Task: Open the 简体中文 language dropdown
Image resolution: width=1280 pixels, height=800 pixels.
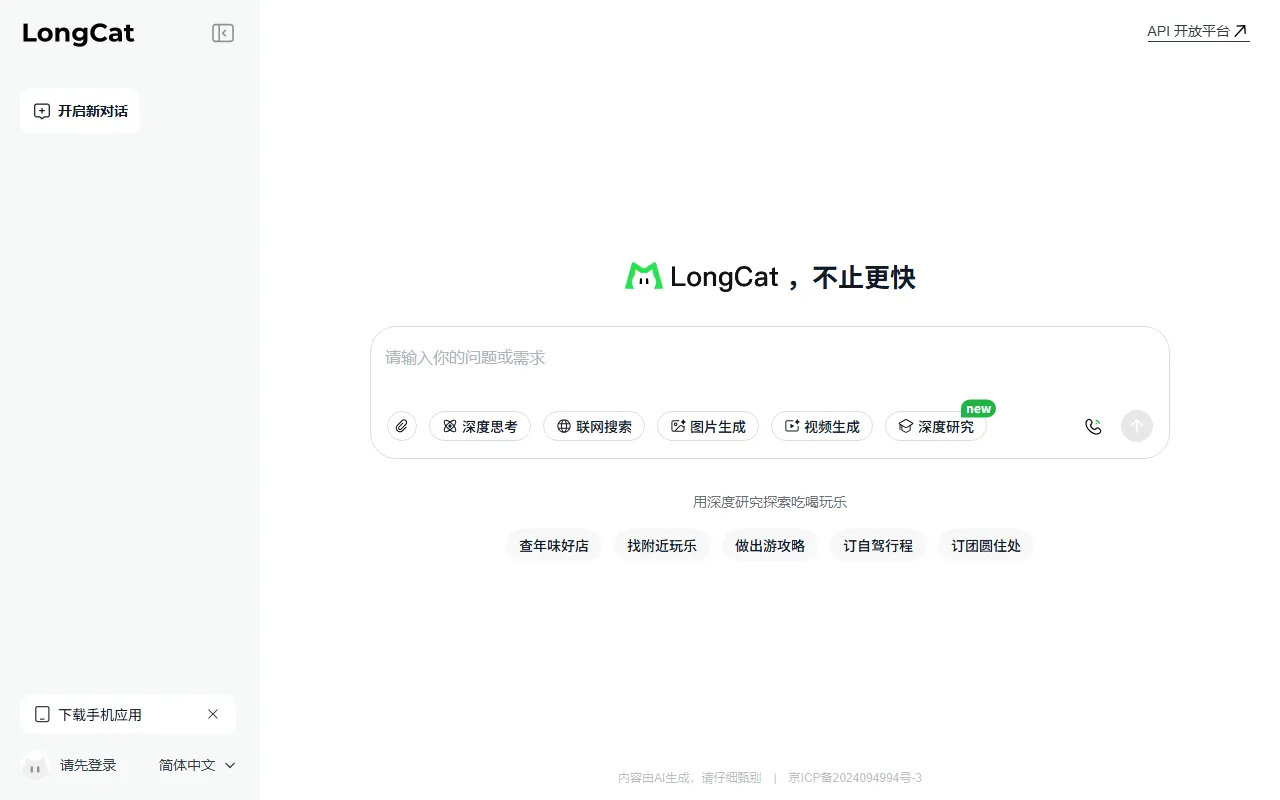Action: tap(197, 765)
